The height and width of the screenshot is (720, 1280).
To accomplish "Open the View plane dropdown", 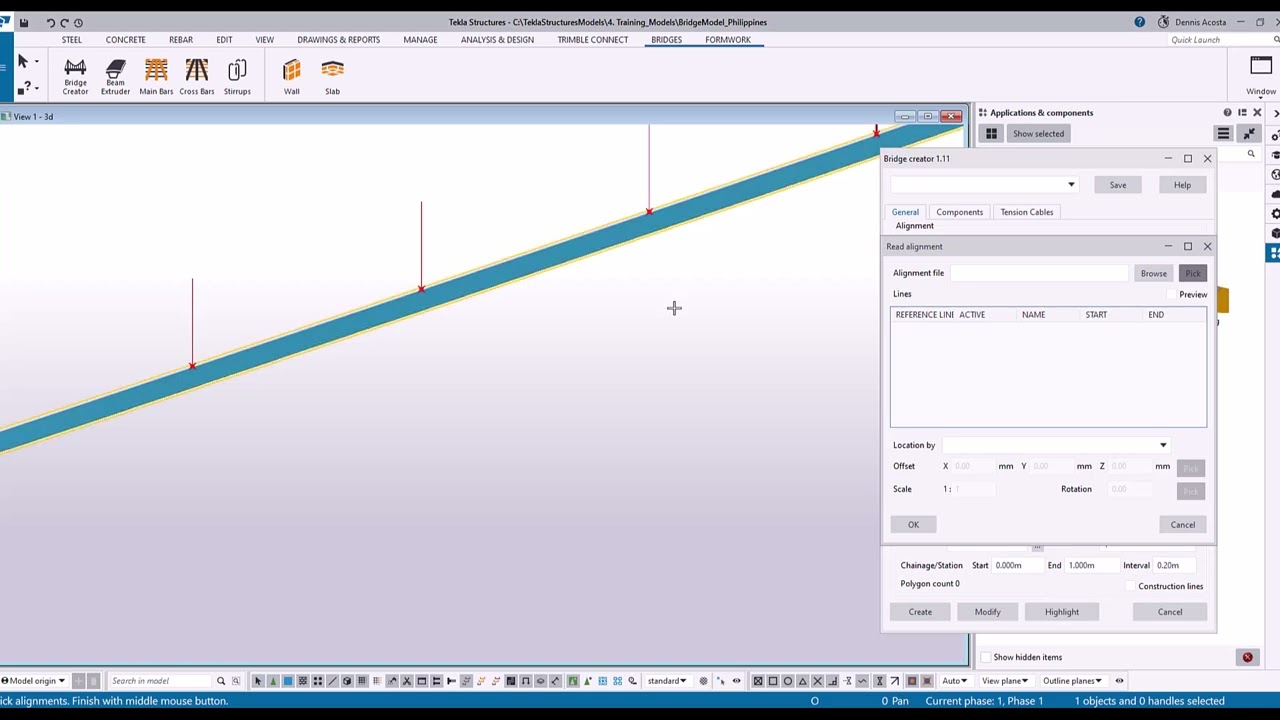I will click(x=1005, y=681).
